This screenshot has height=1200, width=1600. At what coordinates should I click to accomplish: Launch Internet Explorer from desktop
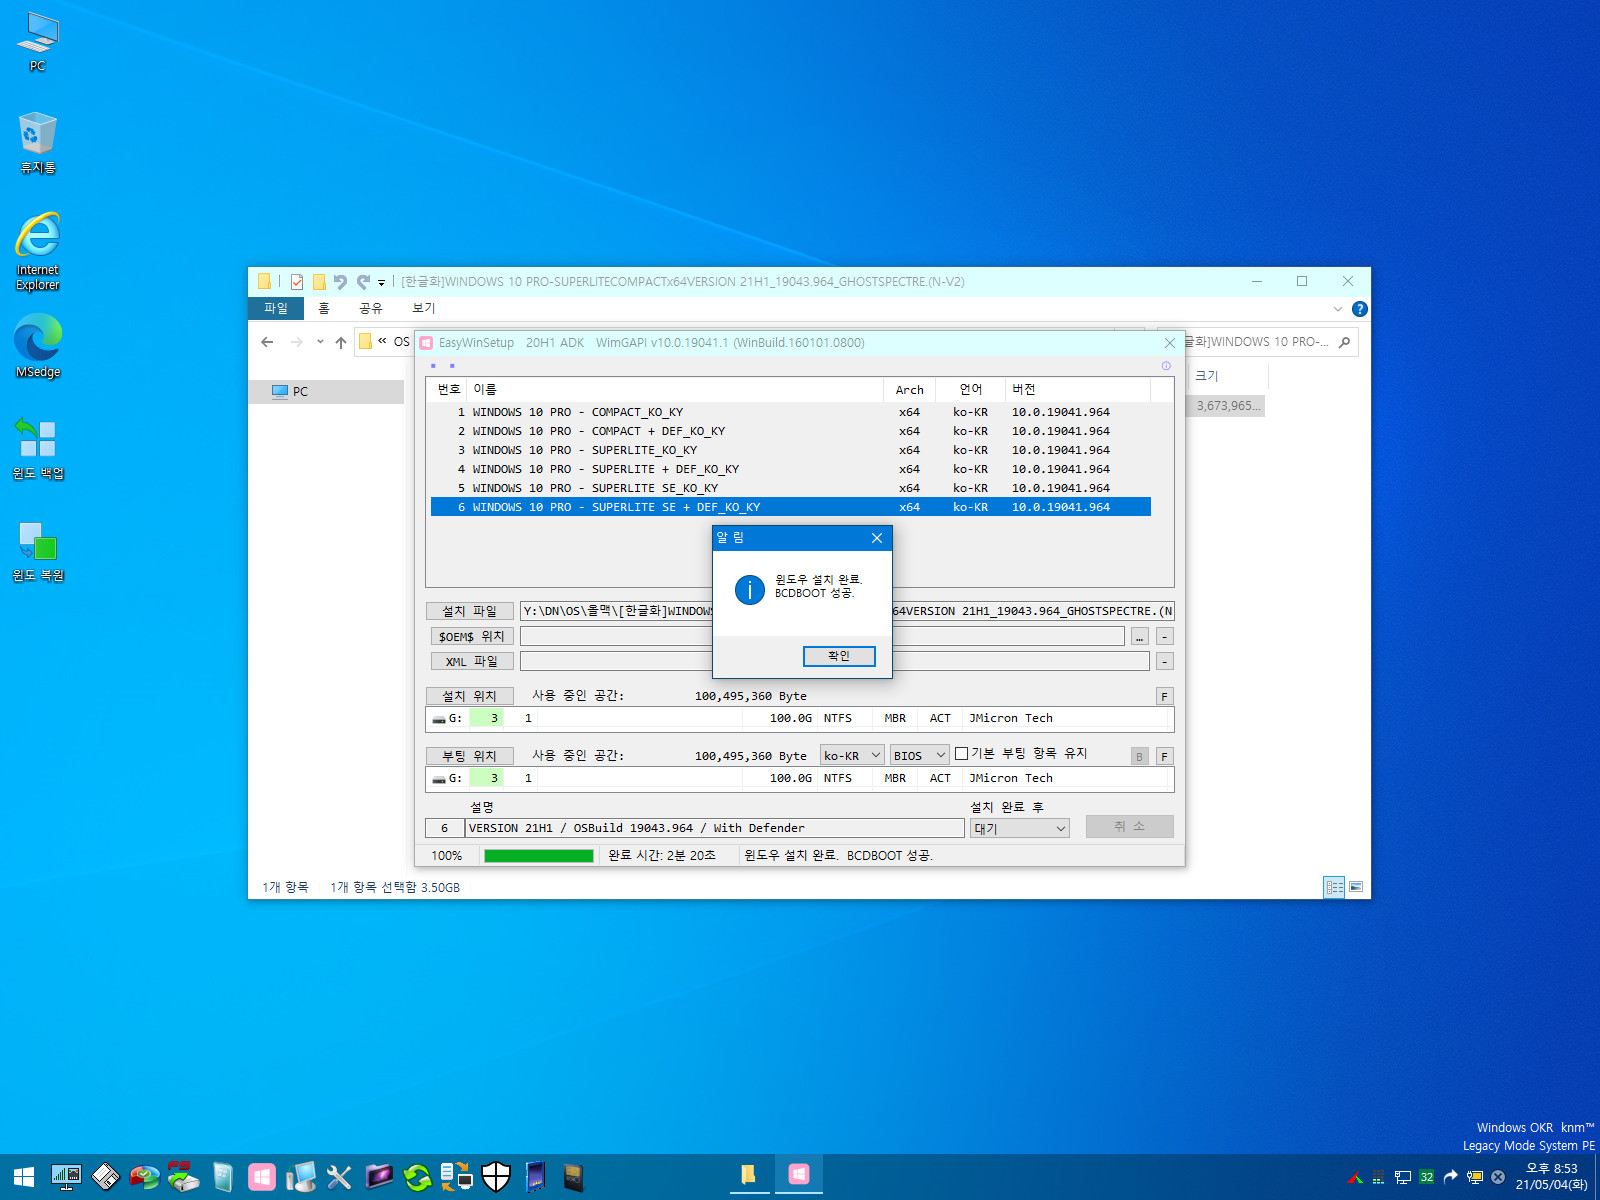click(x=38, y=251)
